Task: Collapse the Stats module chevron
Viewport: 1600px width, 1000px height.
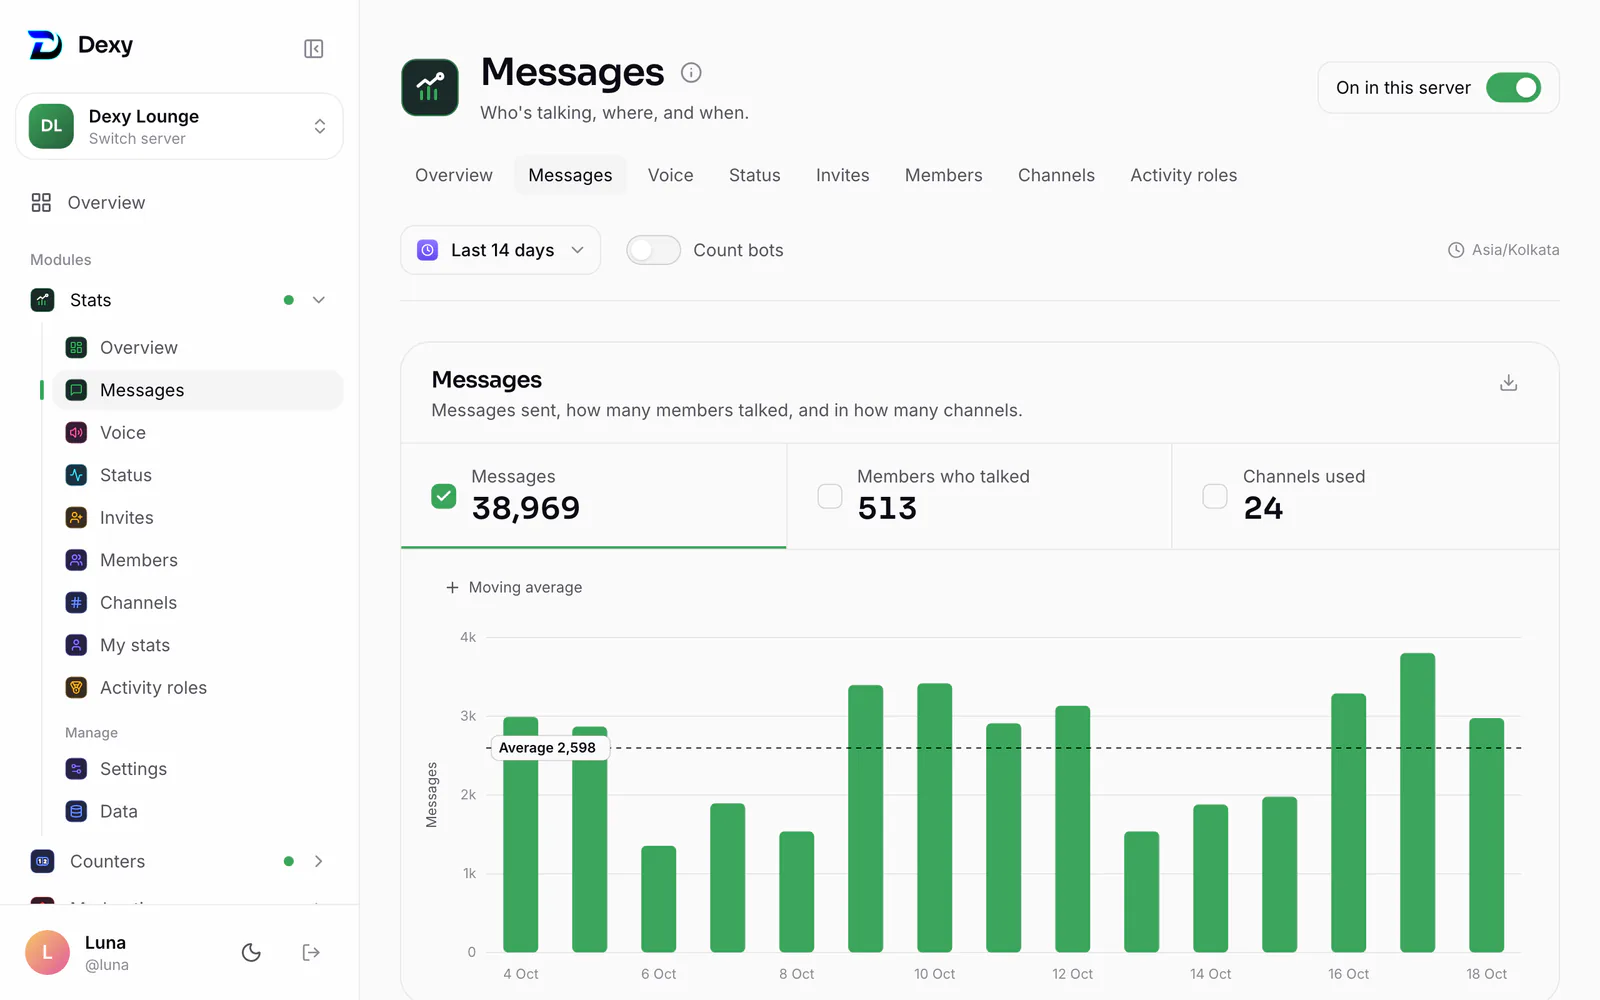Action: click(x=319, y=300)
